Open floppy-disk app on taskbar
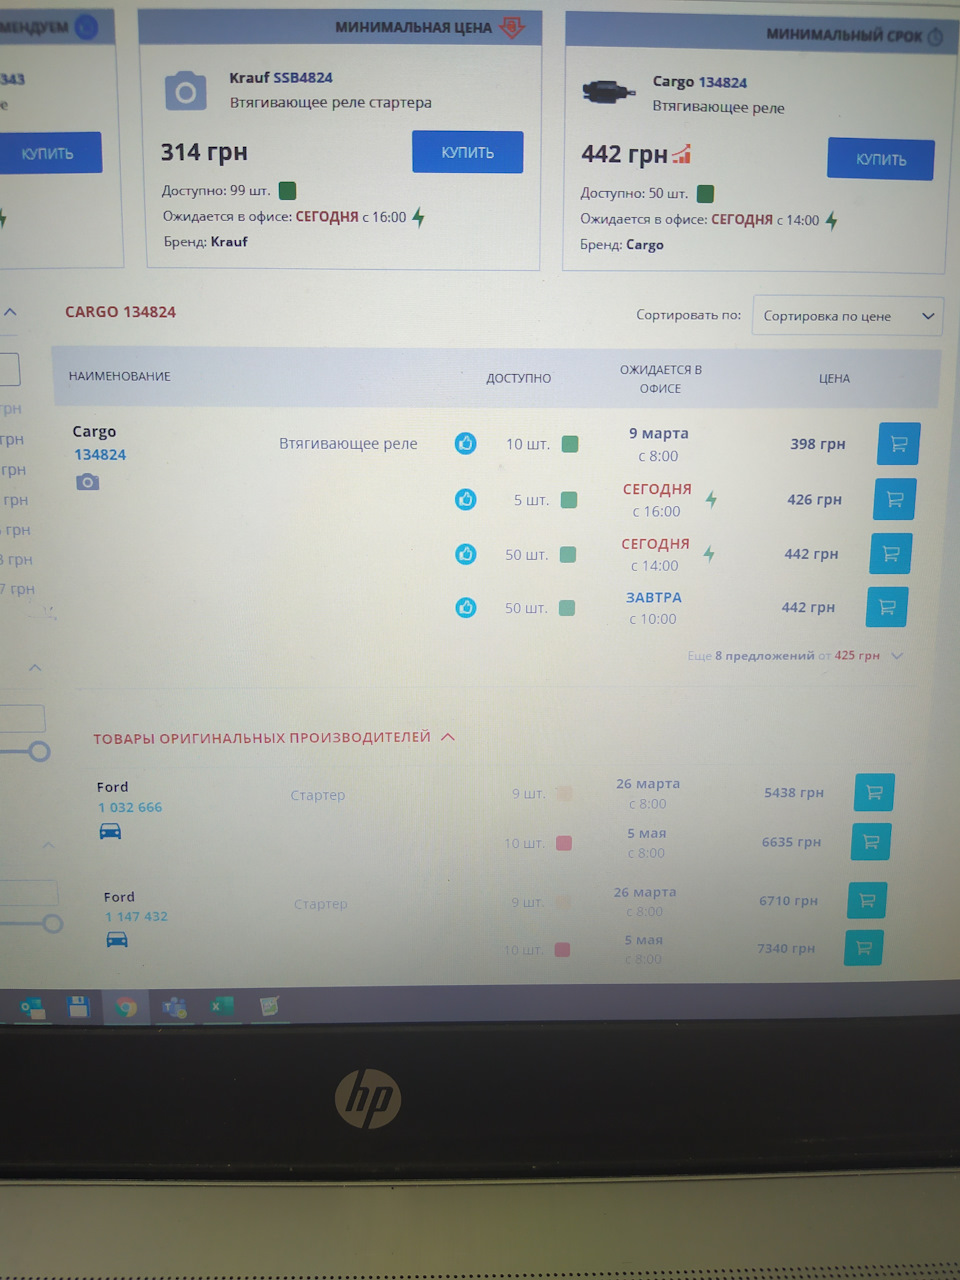 click(79, 1007)
